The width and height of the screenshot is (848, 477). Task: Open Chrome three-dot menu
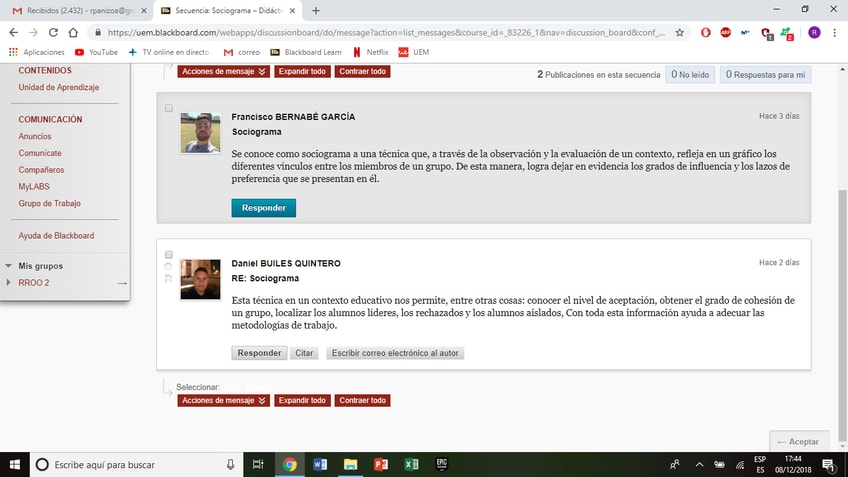point(834,32)
